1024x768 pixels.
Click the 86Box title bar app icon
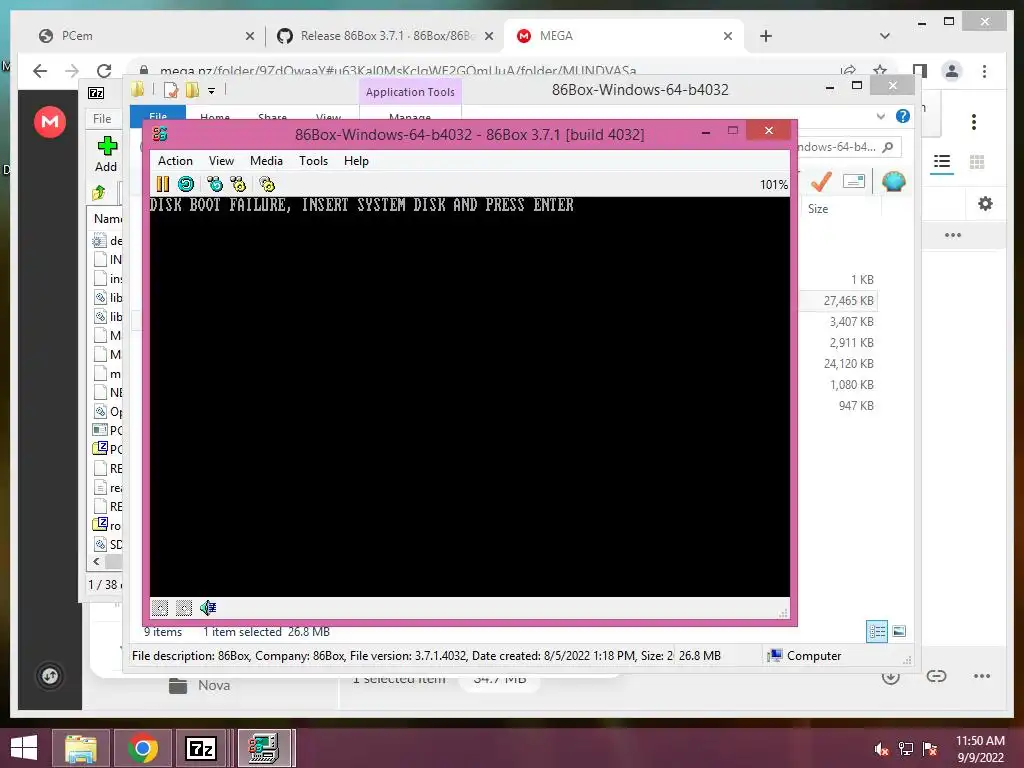point(160,134)
